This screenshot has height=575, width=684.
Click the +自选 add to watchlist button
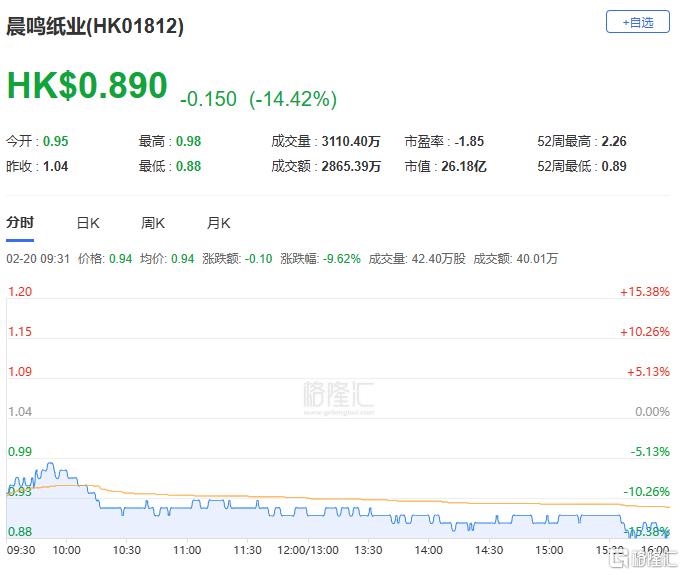(x=637, y=22)
